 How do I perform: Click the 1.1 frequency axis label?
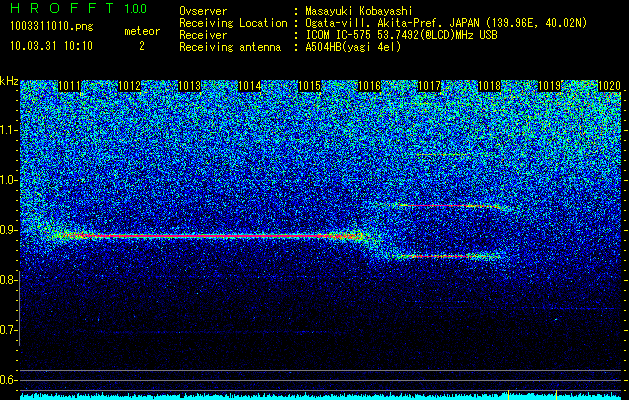click(x=7, y=130)
